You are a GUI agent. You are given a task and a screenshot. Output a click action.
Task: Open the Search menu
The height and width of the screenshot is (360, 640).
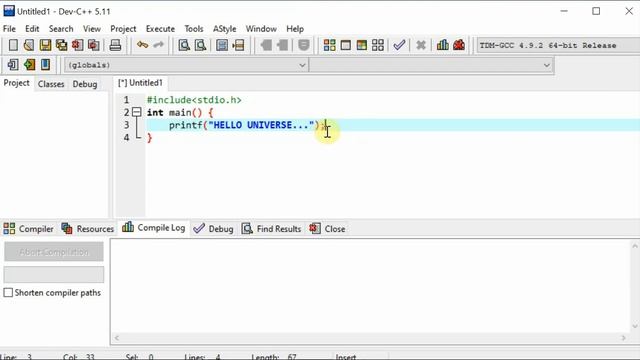61,29
